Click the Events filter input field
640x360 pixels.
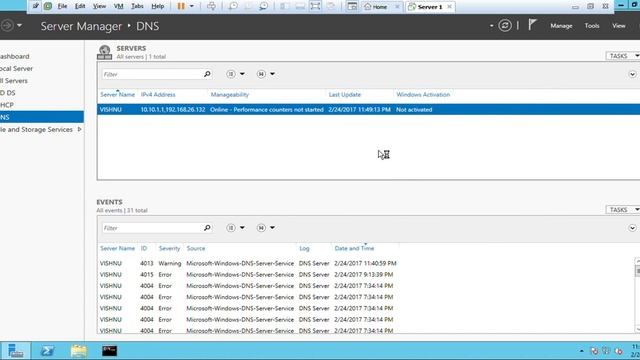point(152,228)
